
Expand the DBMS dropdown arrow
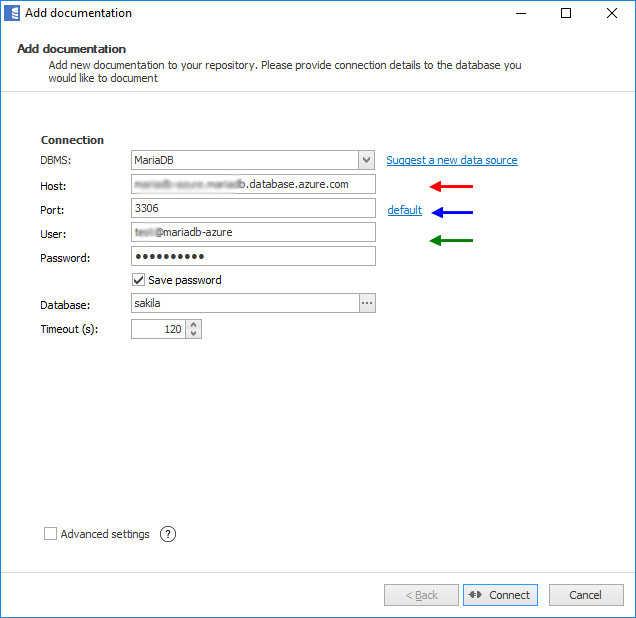click(366, 160)
